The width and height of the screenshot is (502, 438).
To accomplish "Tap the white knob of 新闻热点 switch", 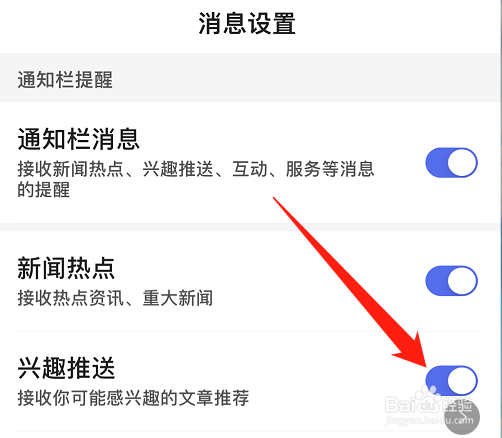I will [x=462, y=281].
